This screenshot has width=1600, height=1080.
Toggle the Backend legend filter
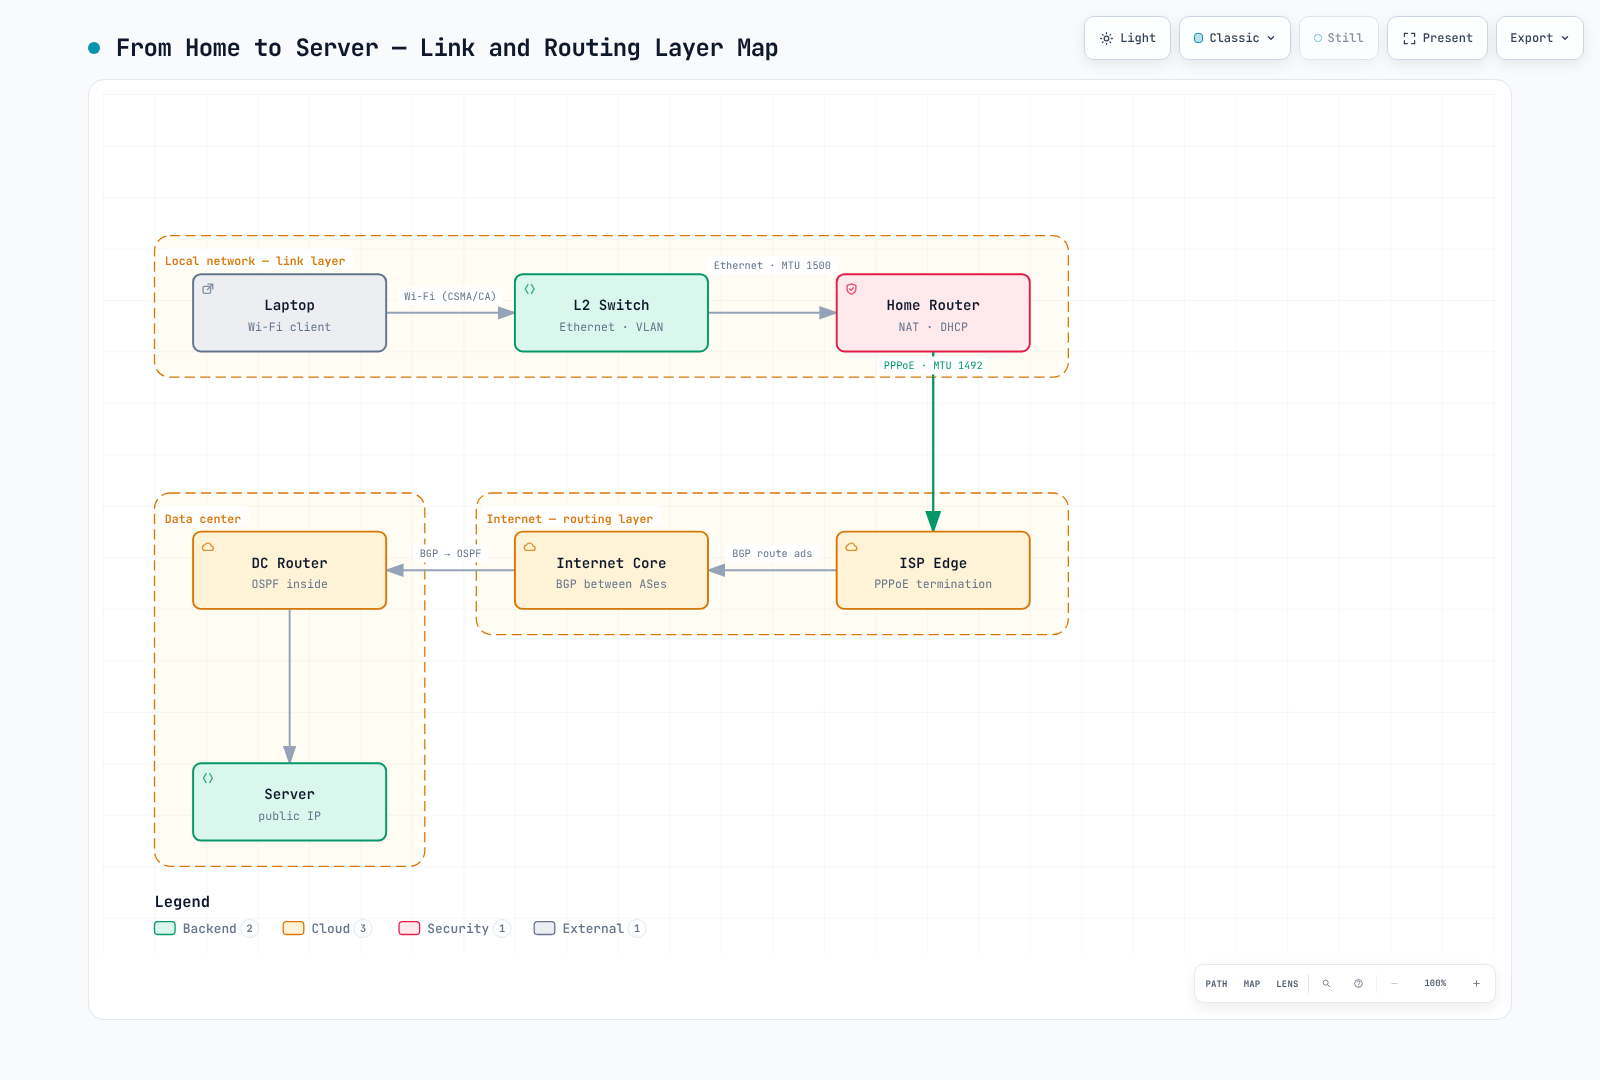click(x=206, y=929)
